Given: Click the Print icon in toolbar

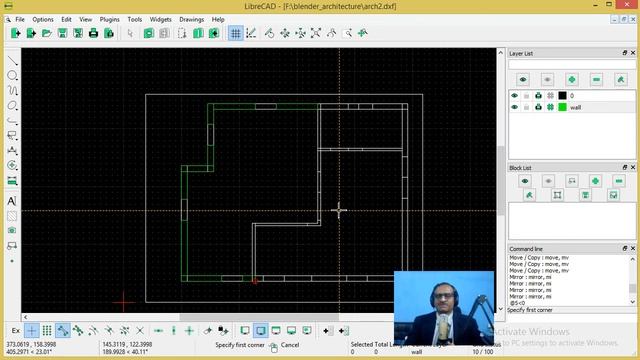Looking at the screenshot, I should (93, 33).
